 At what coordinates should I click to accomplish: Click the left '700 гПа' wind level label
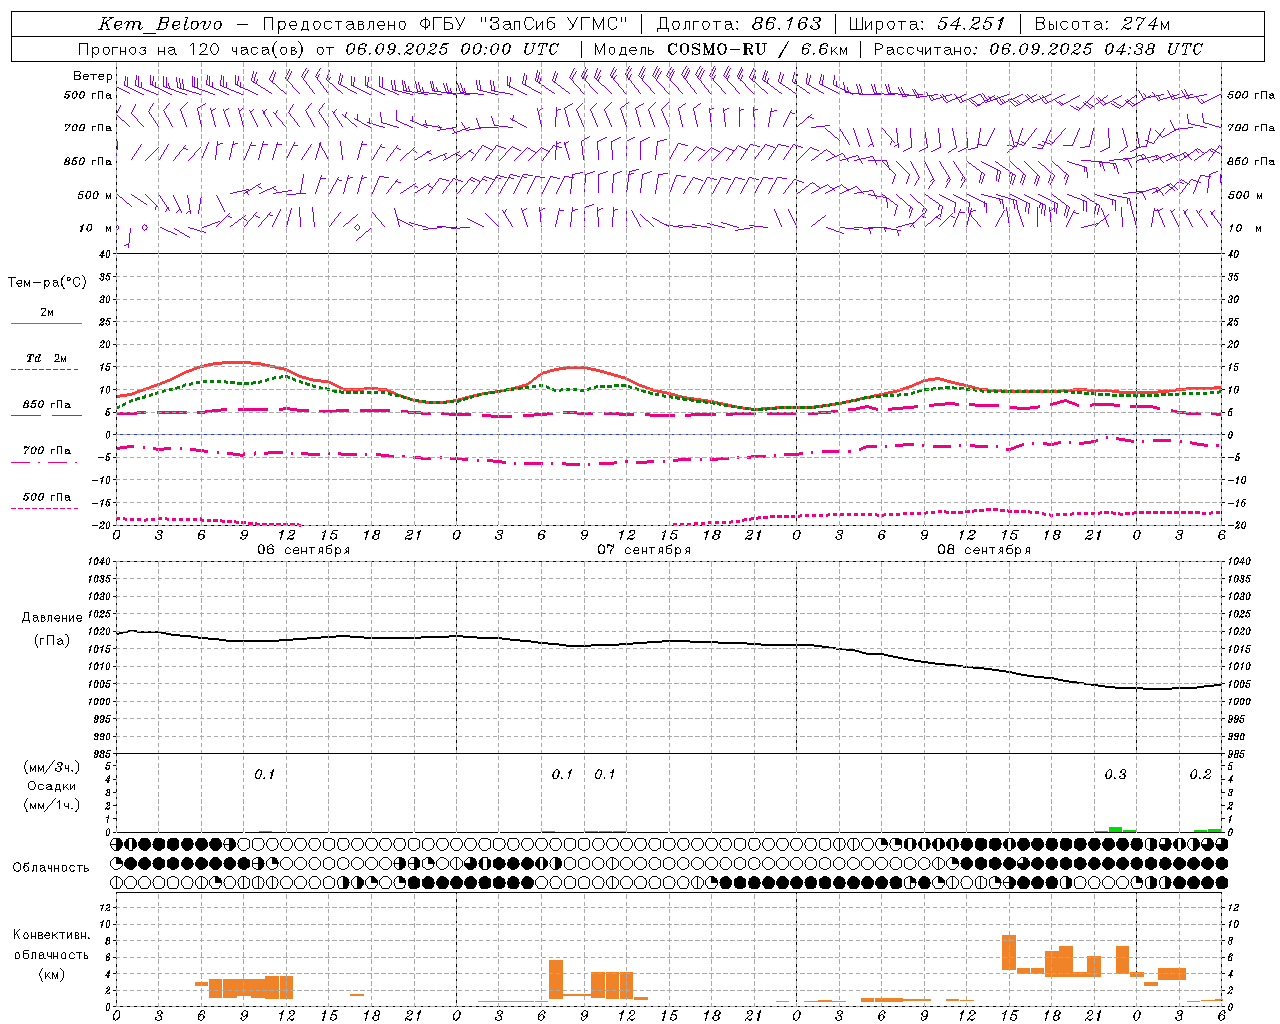(x=88, y=128)
